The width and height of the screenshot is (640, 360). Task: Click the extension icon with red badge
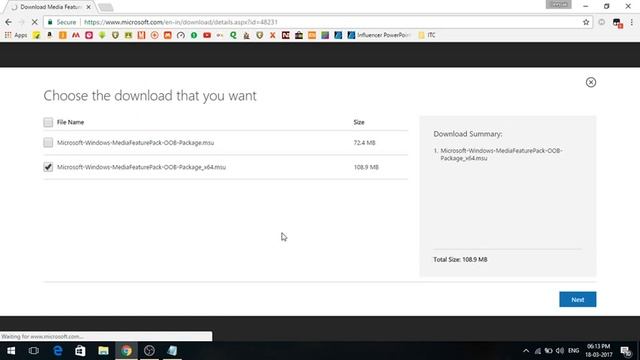617,23
